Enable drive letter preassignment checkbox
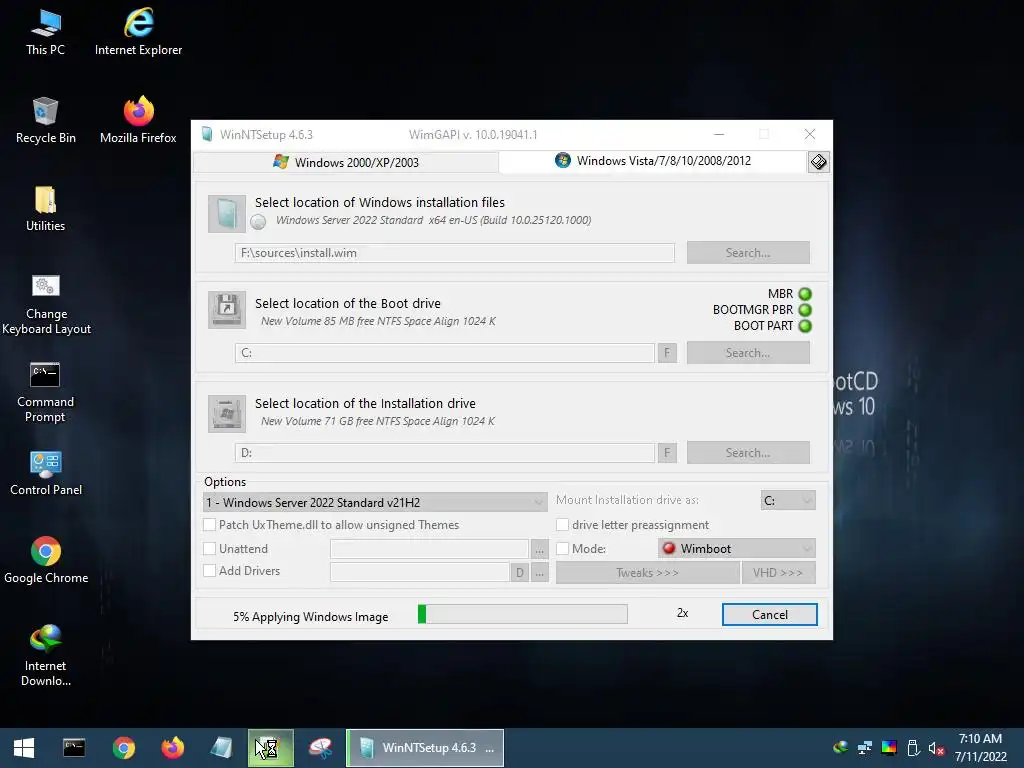This screenshot has width=1024, height=768. coord(562,524)
